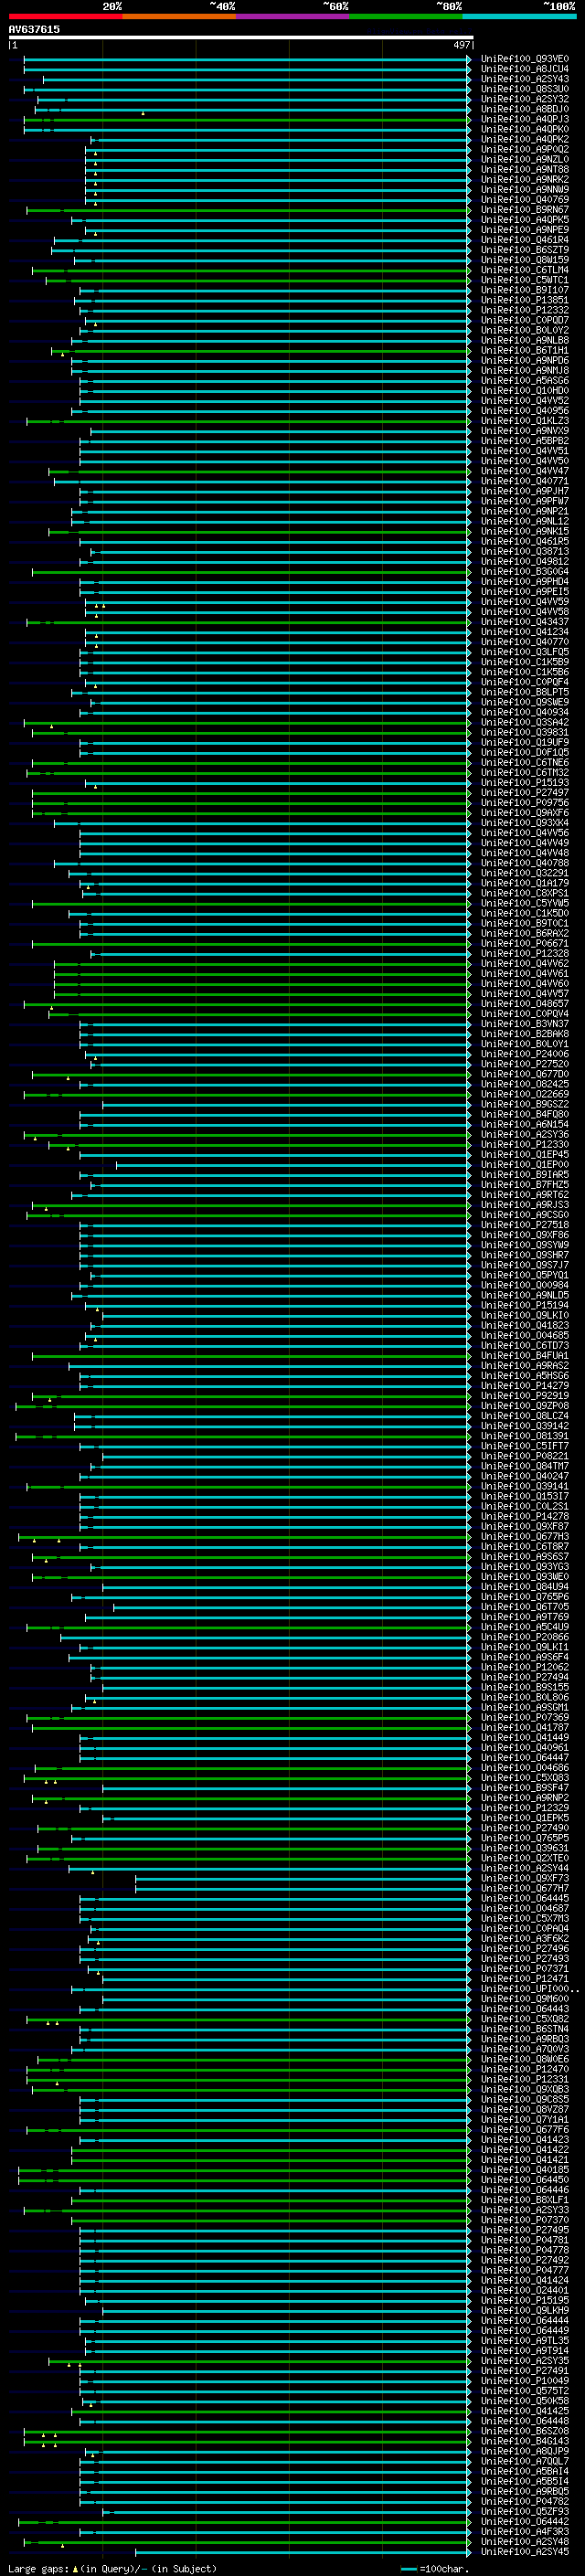Select the UniRef100_C6TLM4 label
The height and width of the screenshot is (2576, 585).
[x=525, y=270]
